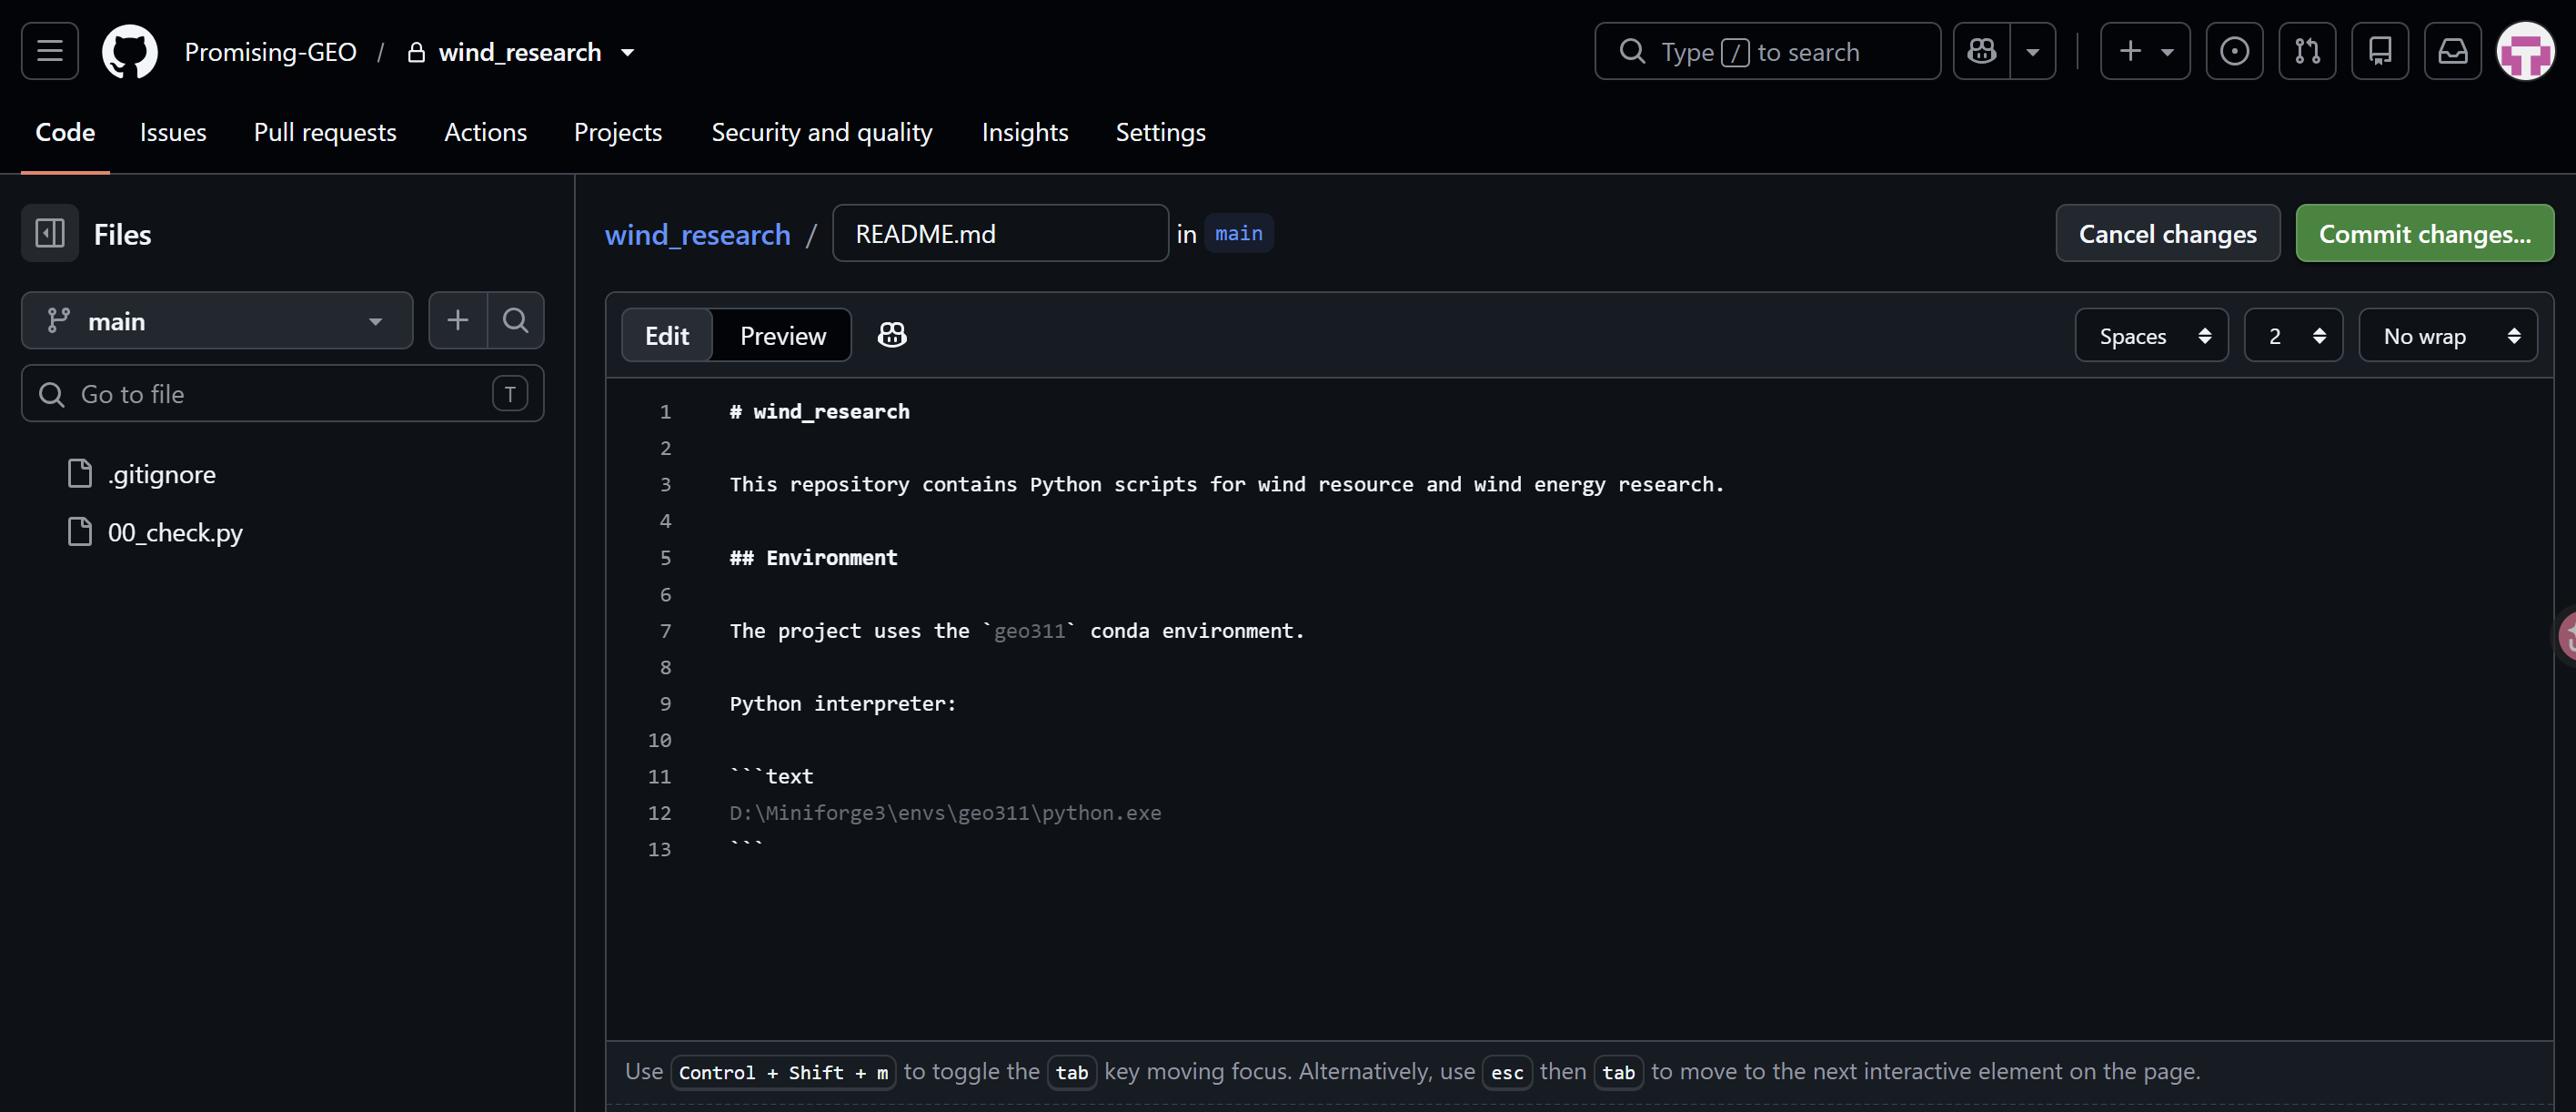Image resolution: width=2576 pixels, height=1112 pixels.
Task: Open Security and quality tab
Action: (822, 132)
